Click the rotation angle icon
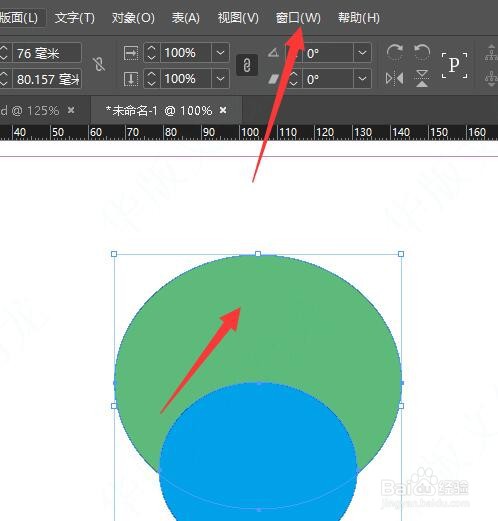 click(273, 53)
